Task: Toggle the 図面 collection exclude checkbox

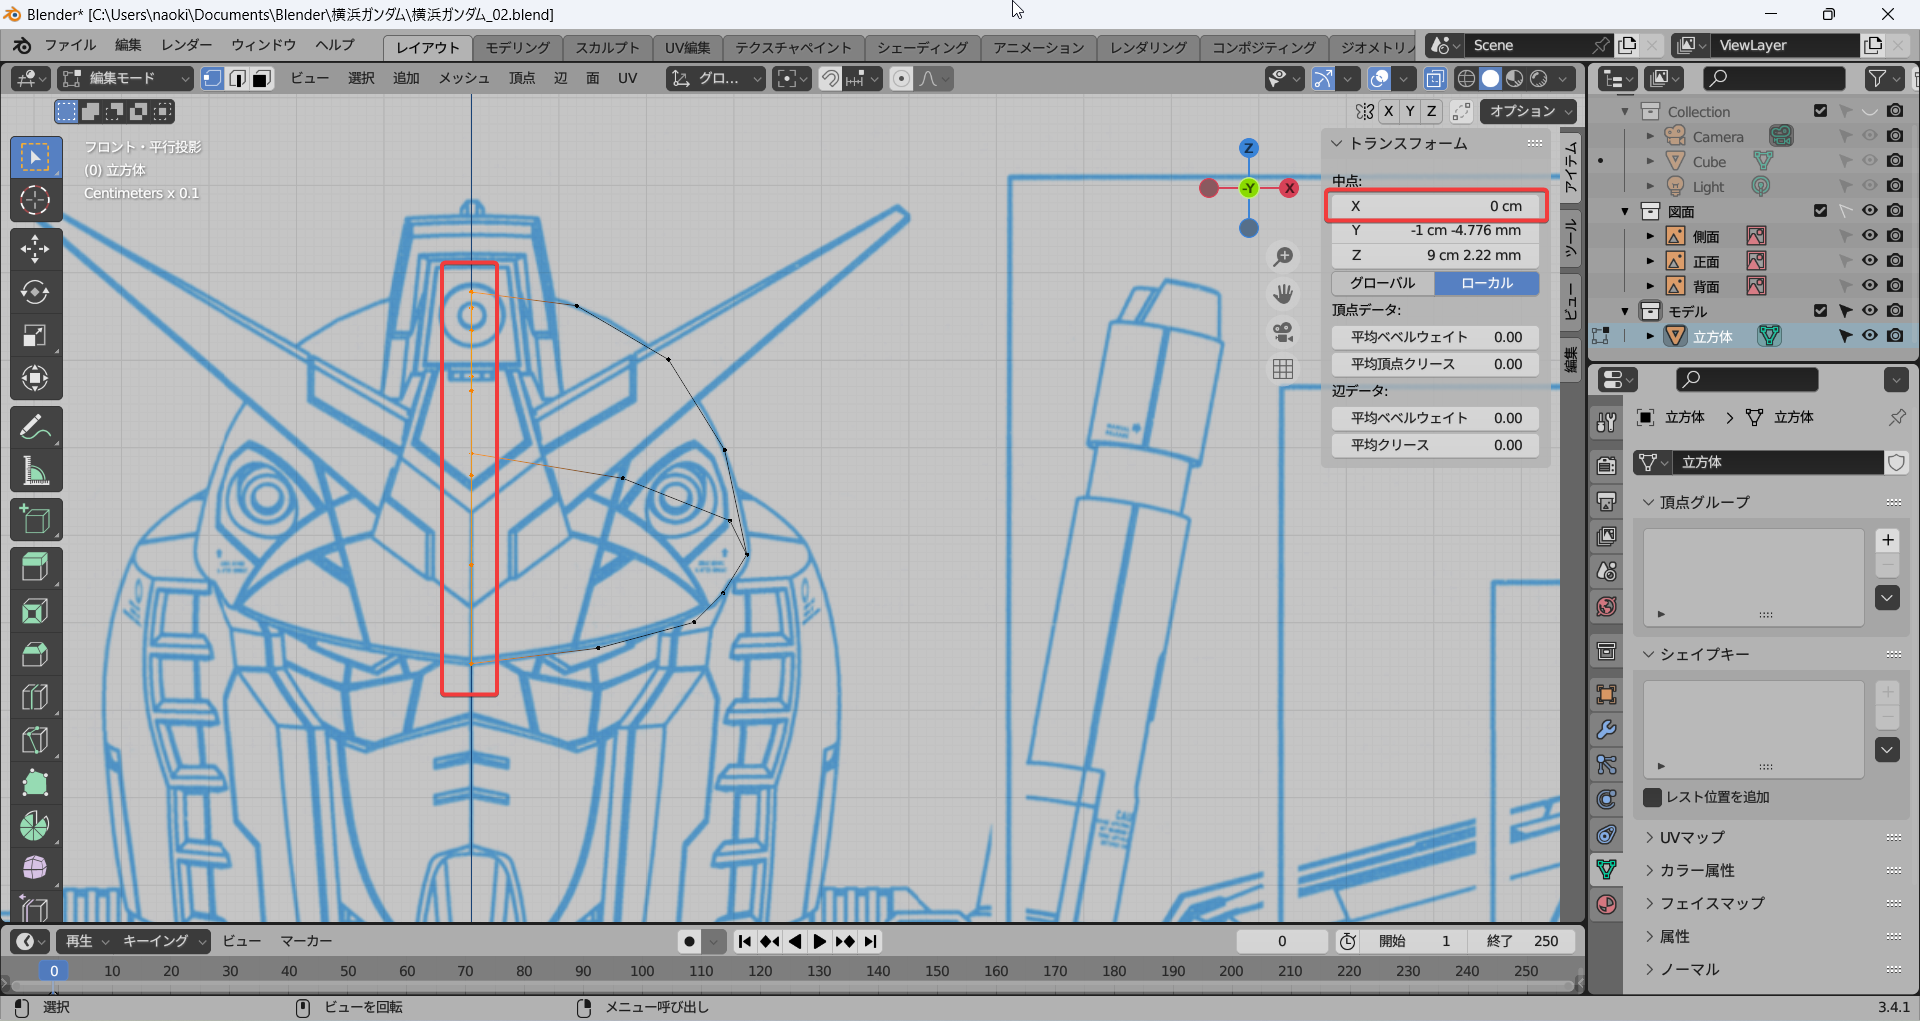Action: (x=1820, y=211)
